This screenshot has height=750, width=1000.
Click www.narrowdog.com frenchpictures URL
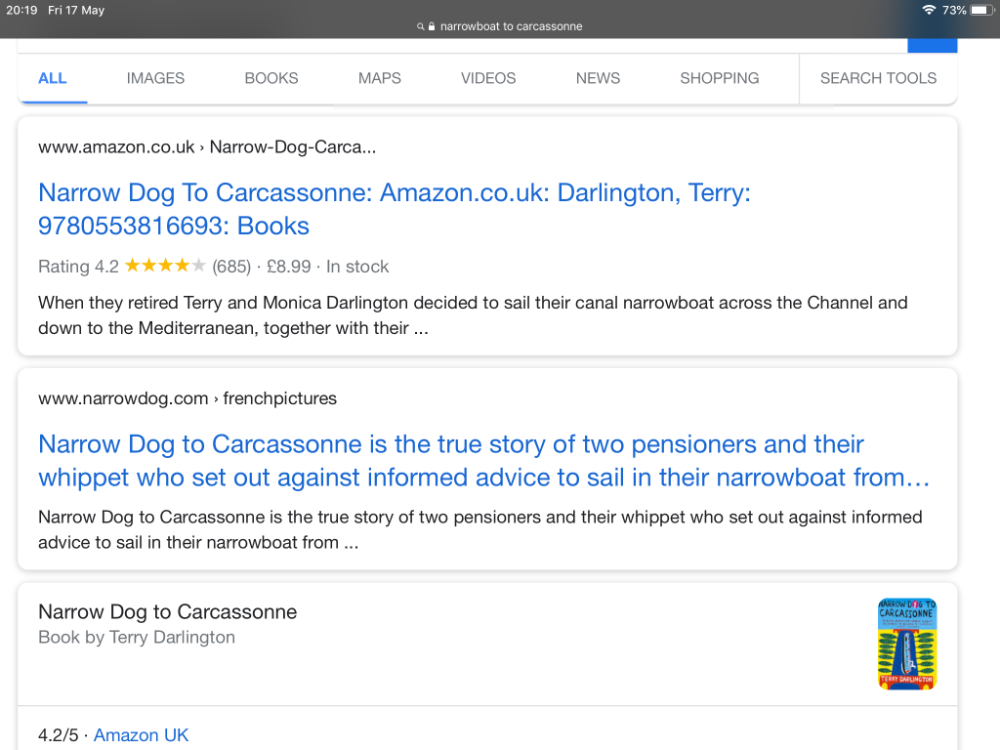(187, 398)
